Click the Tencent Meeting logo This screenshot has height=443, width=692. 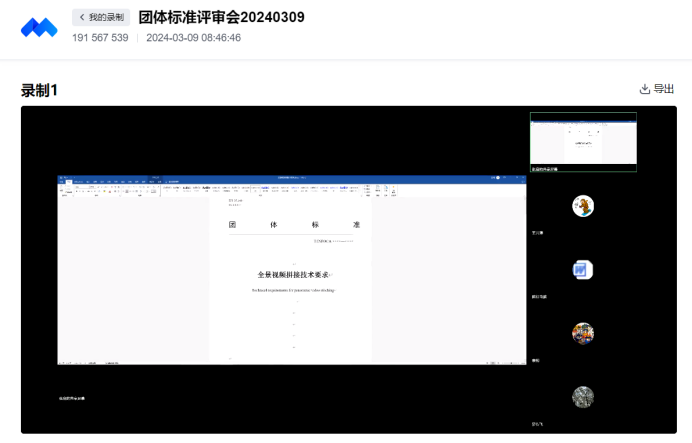pos(39,27)
